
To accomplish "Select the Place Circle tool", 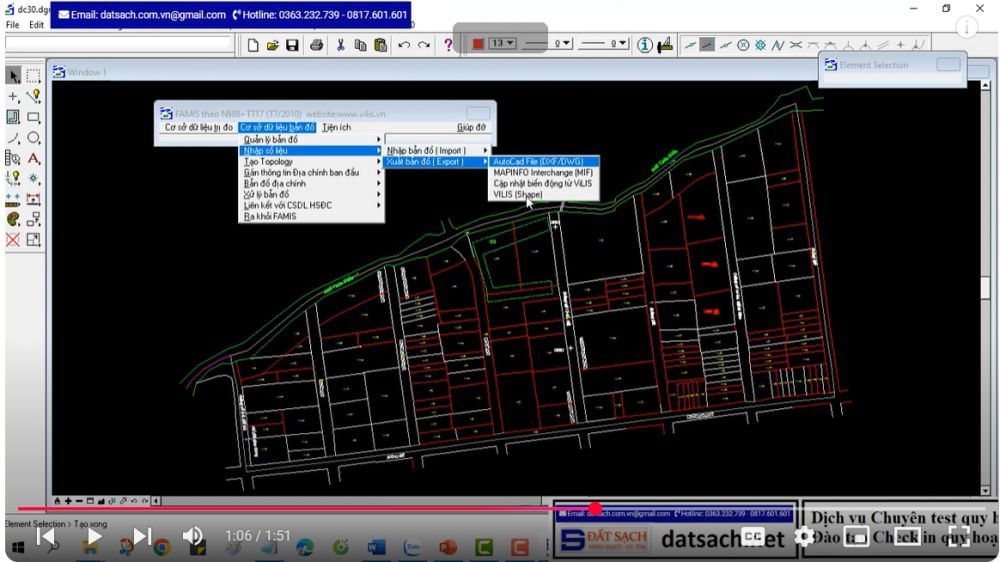I will click(34, 138).
